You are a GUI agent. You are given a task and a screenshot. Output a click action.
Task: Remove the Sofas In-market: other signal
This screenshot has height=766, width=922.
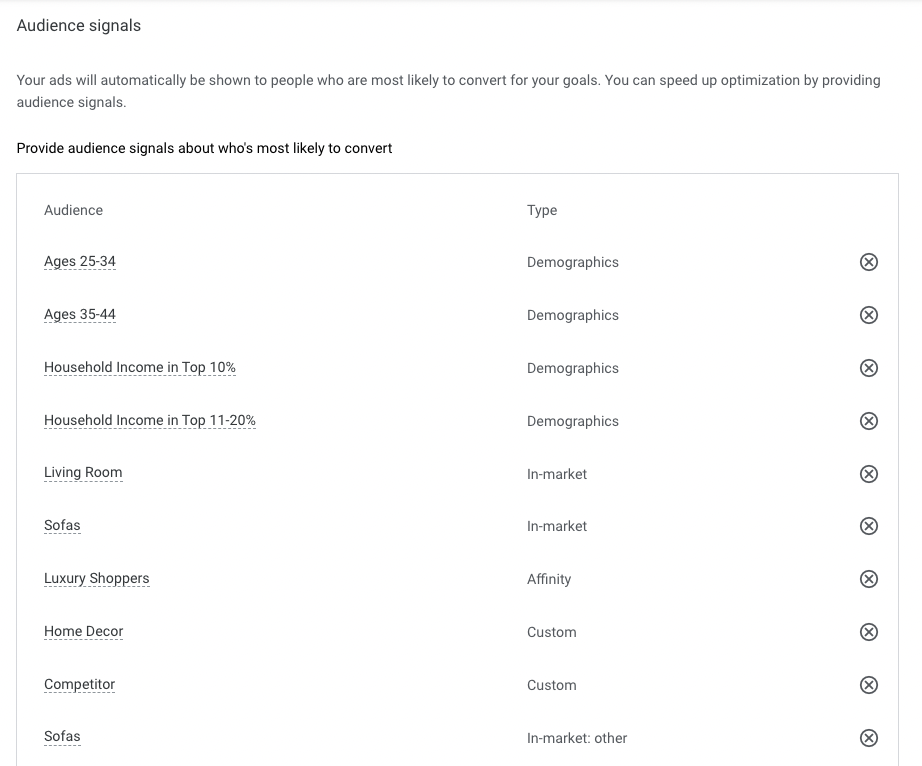pyautogui.click(x=868, y=737)
